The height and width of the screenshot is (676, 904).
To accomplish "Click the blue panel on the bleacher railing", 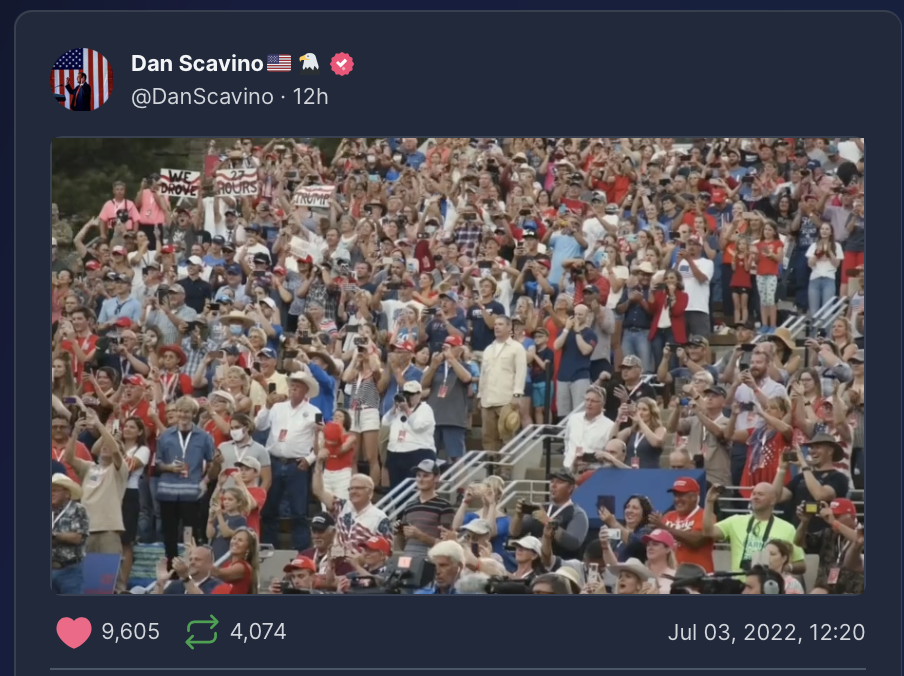I will [x=637, y=493].
